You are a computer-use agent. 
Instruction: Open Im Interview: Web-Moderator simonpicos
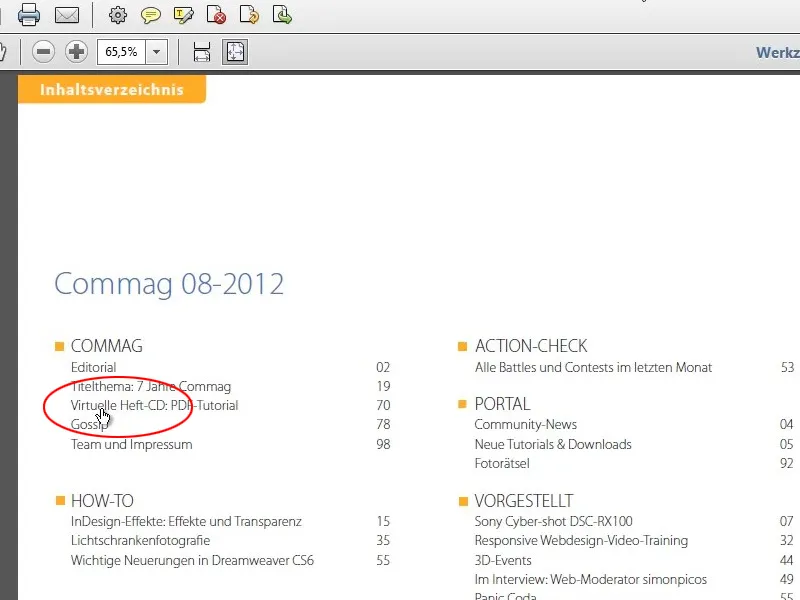click(x=591, y=580)
